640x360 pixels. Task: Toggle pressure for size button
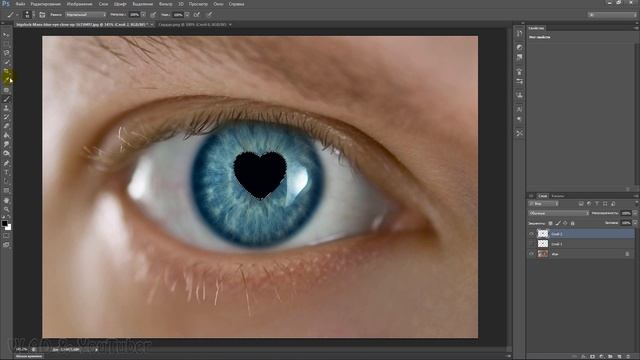click(x=209, y=15)
